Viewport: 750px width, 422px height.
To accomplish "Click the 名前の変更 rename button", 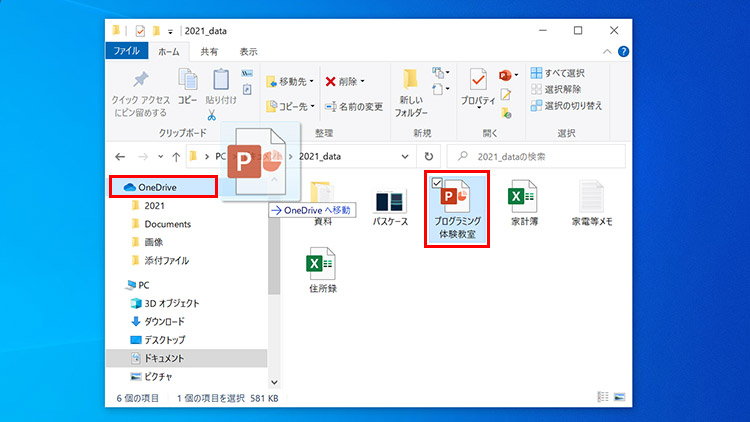I will tap(353, 106).
